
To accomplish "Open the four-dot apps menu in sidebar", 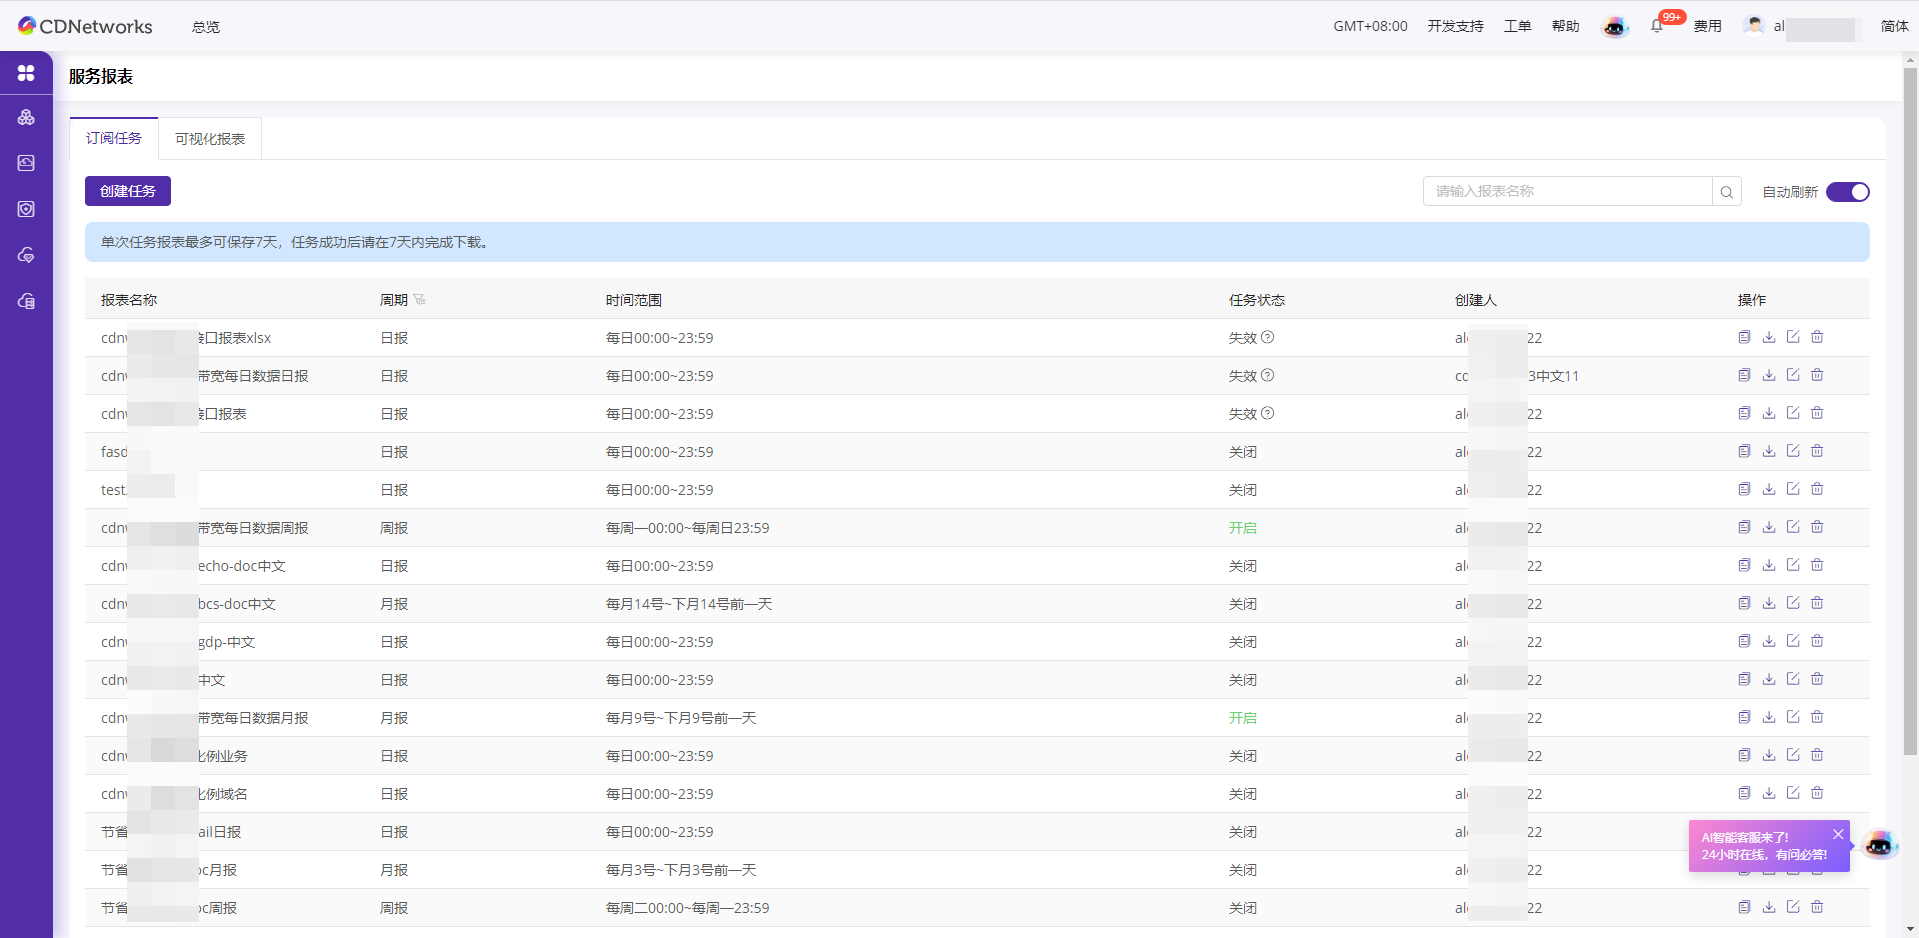I will pos(26,73).
